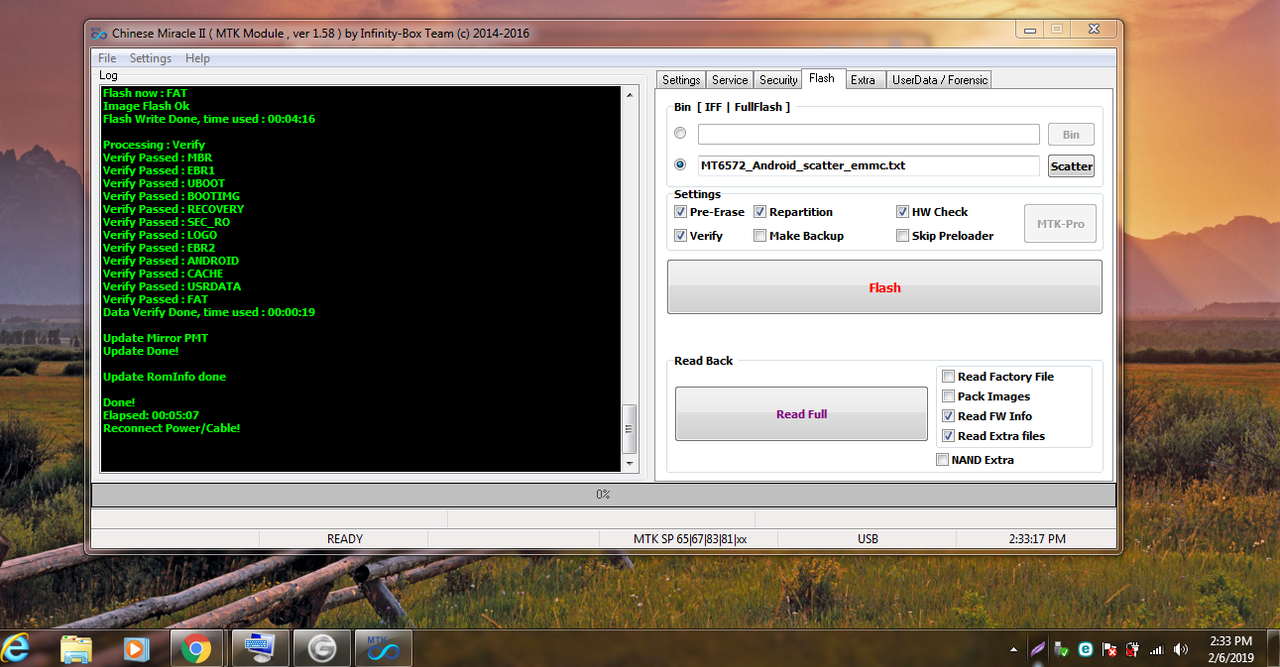This screenshot has width=1280, height=667.
Task: Click the Read Full button
Action: [x=801, y=414]
